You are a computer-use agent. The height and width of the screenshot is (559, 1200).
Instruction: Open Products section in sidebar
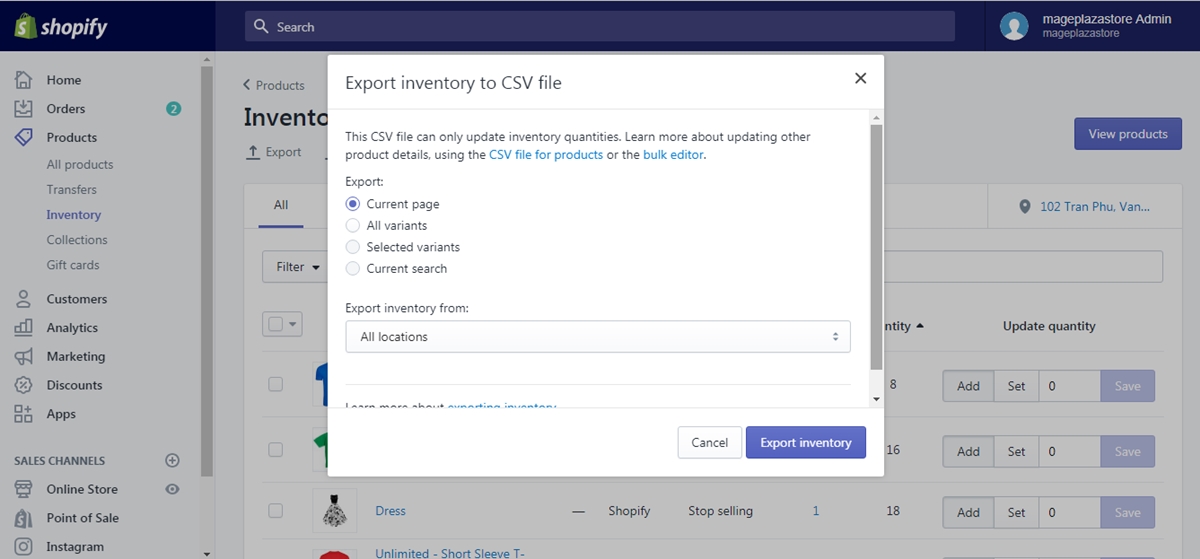click(x=71, y=137)
